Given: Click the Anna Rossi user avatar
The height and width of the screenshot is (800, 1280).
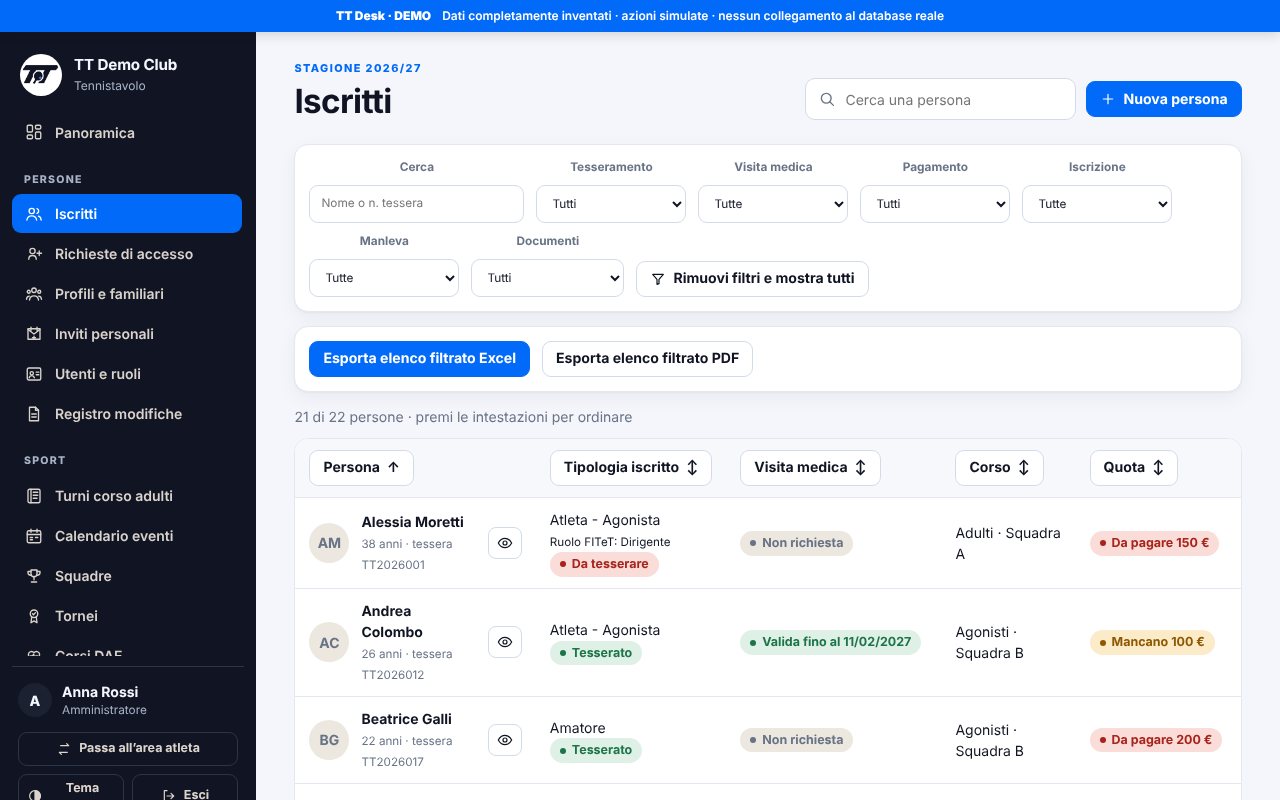Looking at the screenshot, I should [35, 700].
